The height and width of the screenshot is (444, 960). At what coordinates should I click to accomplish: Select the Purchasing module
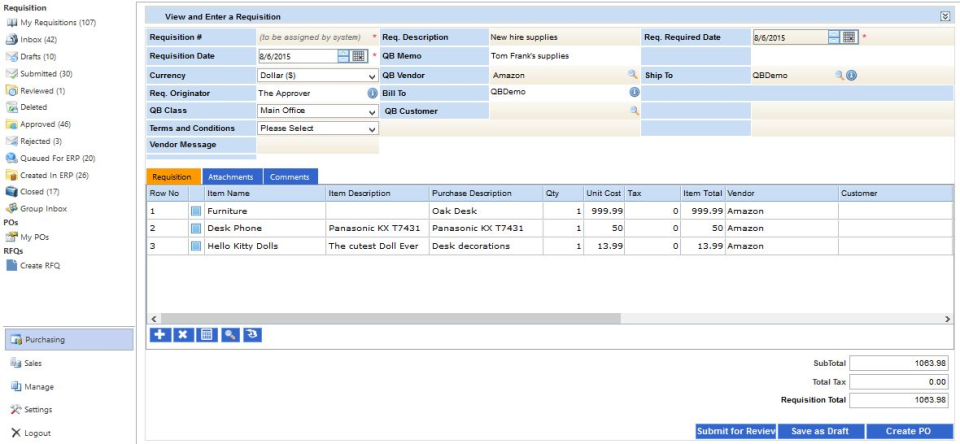click(x=68, y=340)
